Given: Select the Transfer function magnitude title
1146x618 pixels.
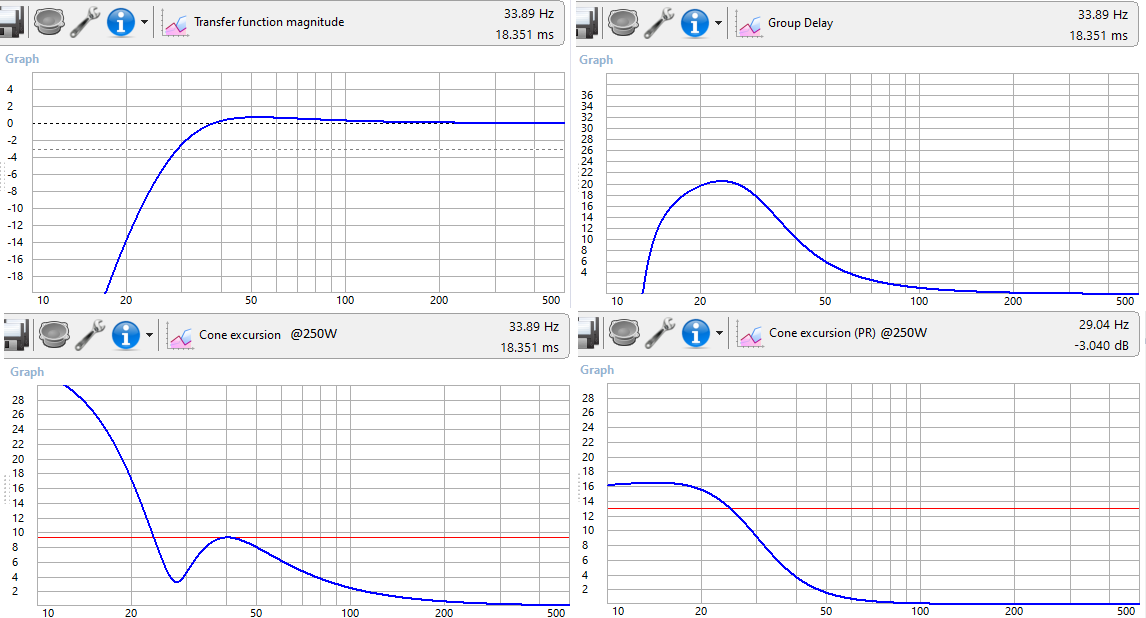Looking at the screenshot, I should tap(269, 22).
